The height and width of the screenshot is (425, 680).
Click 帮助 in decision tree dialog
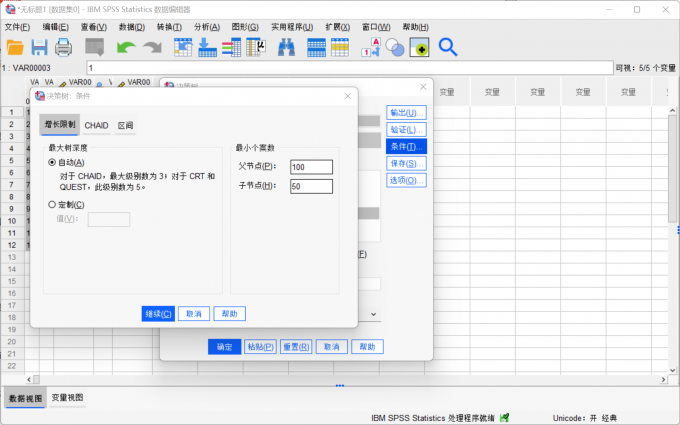pyautogui.click(x=367, y=347)
